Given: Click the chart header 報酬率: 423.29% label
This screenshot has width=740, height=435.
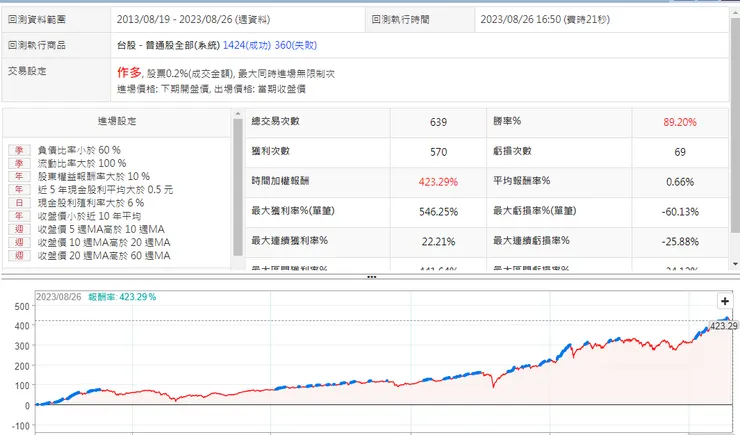Looking at the screenshot, I should click(122, 297).
